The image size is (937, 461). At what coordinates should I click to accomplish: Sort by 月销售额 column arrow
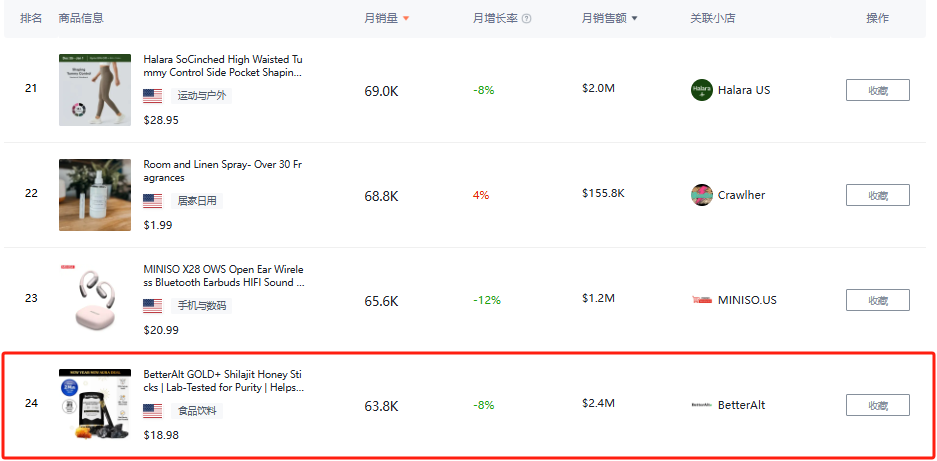[634, 19]
